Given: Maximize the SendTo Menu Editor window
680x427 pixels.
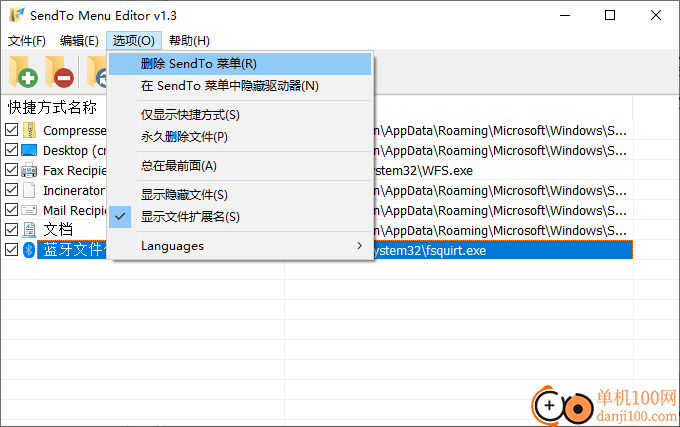Looking at the screenshot, I should (610, 16).
